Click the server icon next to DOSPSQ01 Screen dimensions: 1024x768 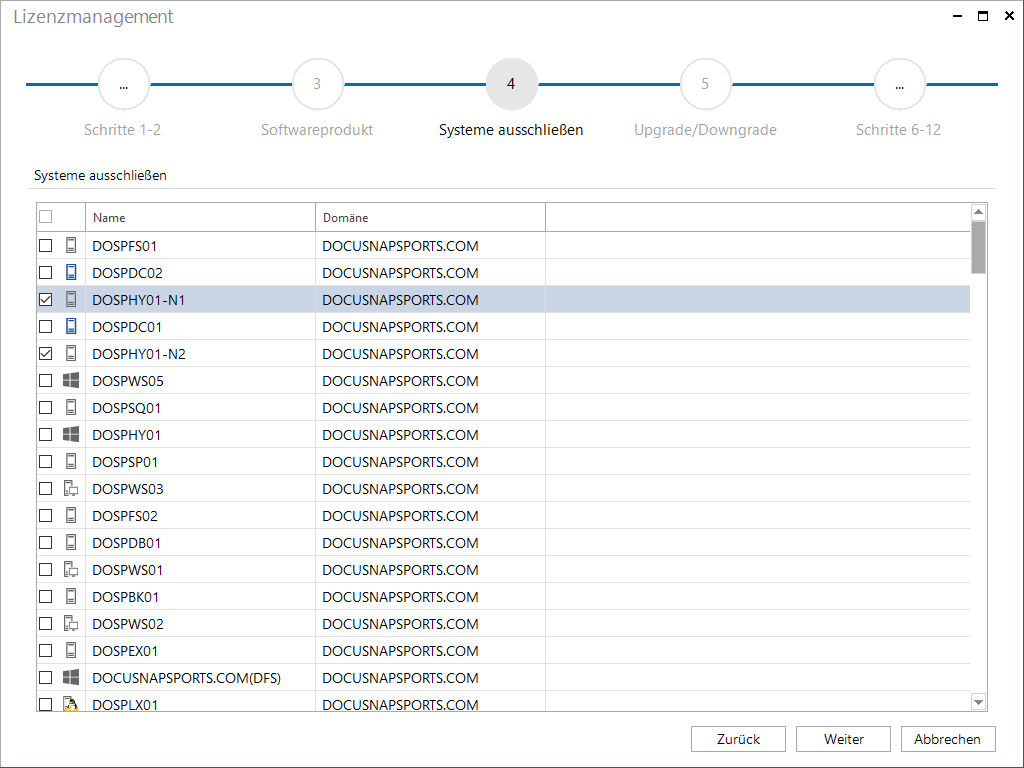(x=71, y=408)
